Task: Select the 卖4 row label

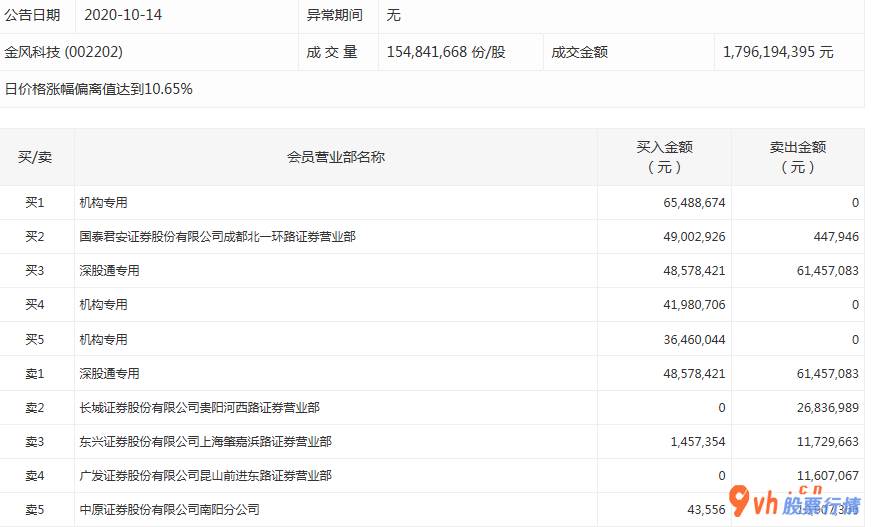Action: pos(35,476)
